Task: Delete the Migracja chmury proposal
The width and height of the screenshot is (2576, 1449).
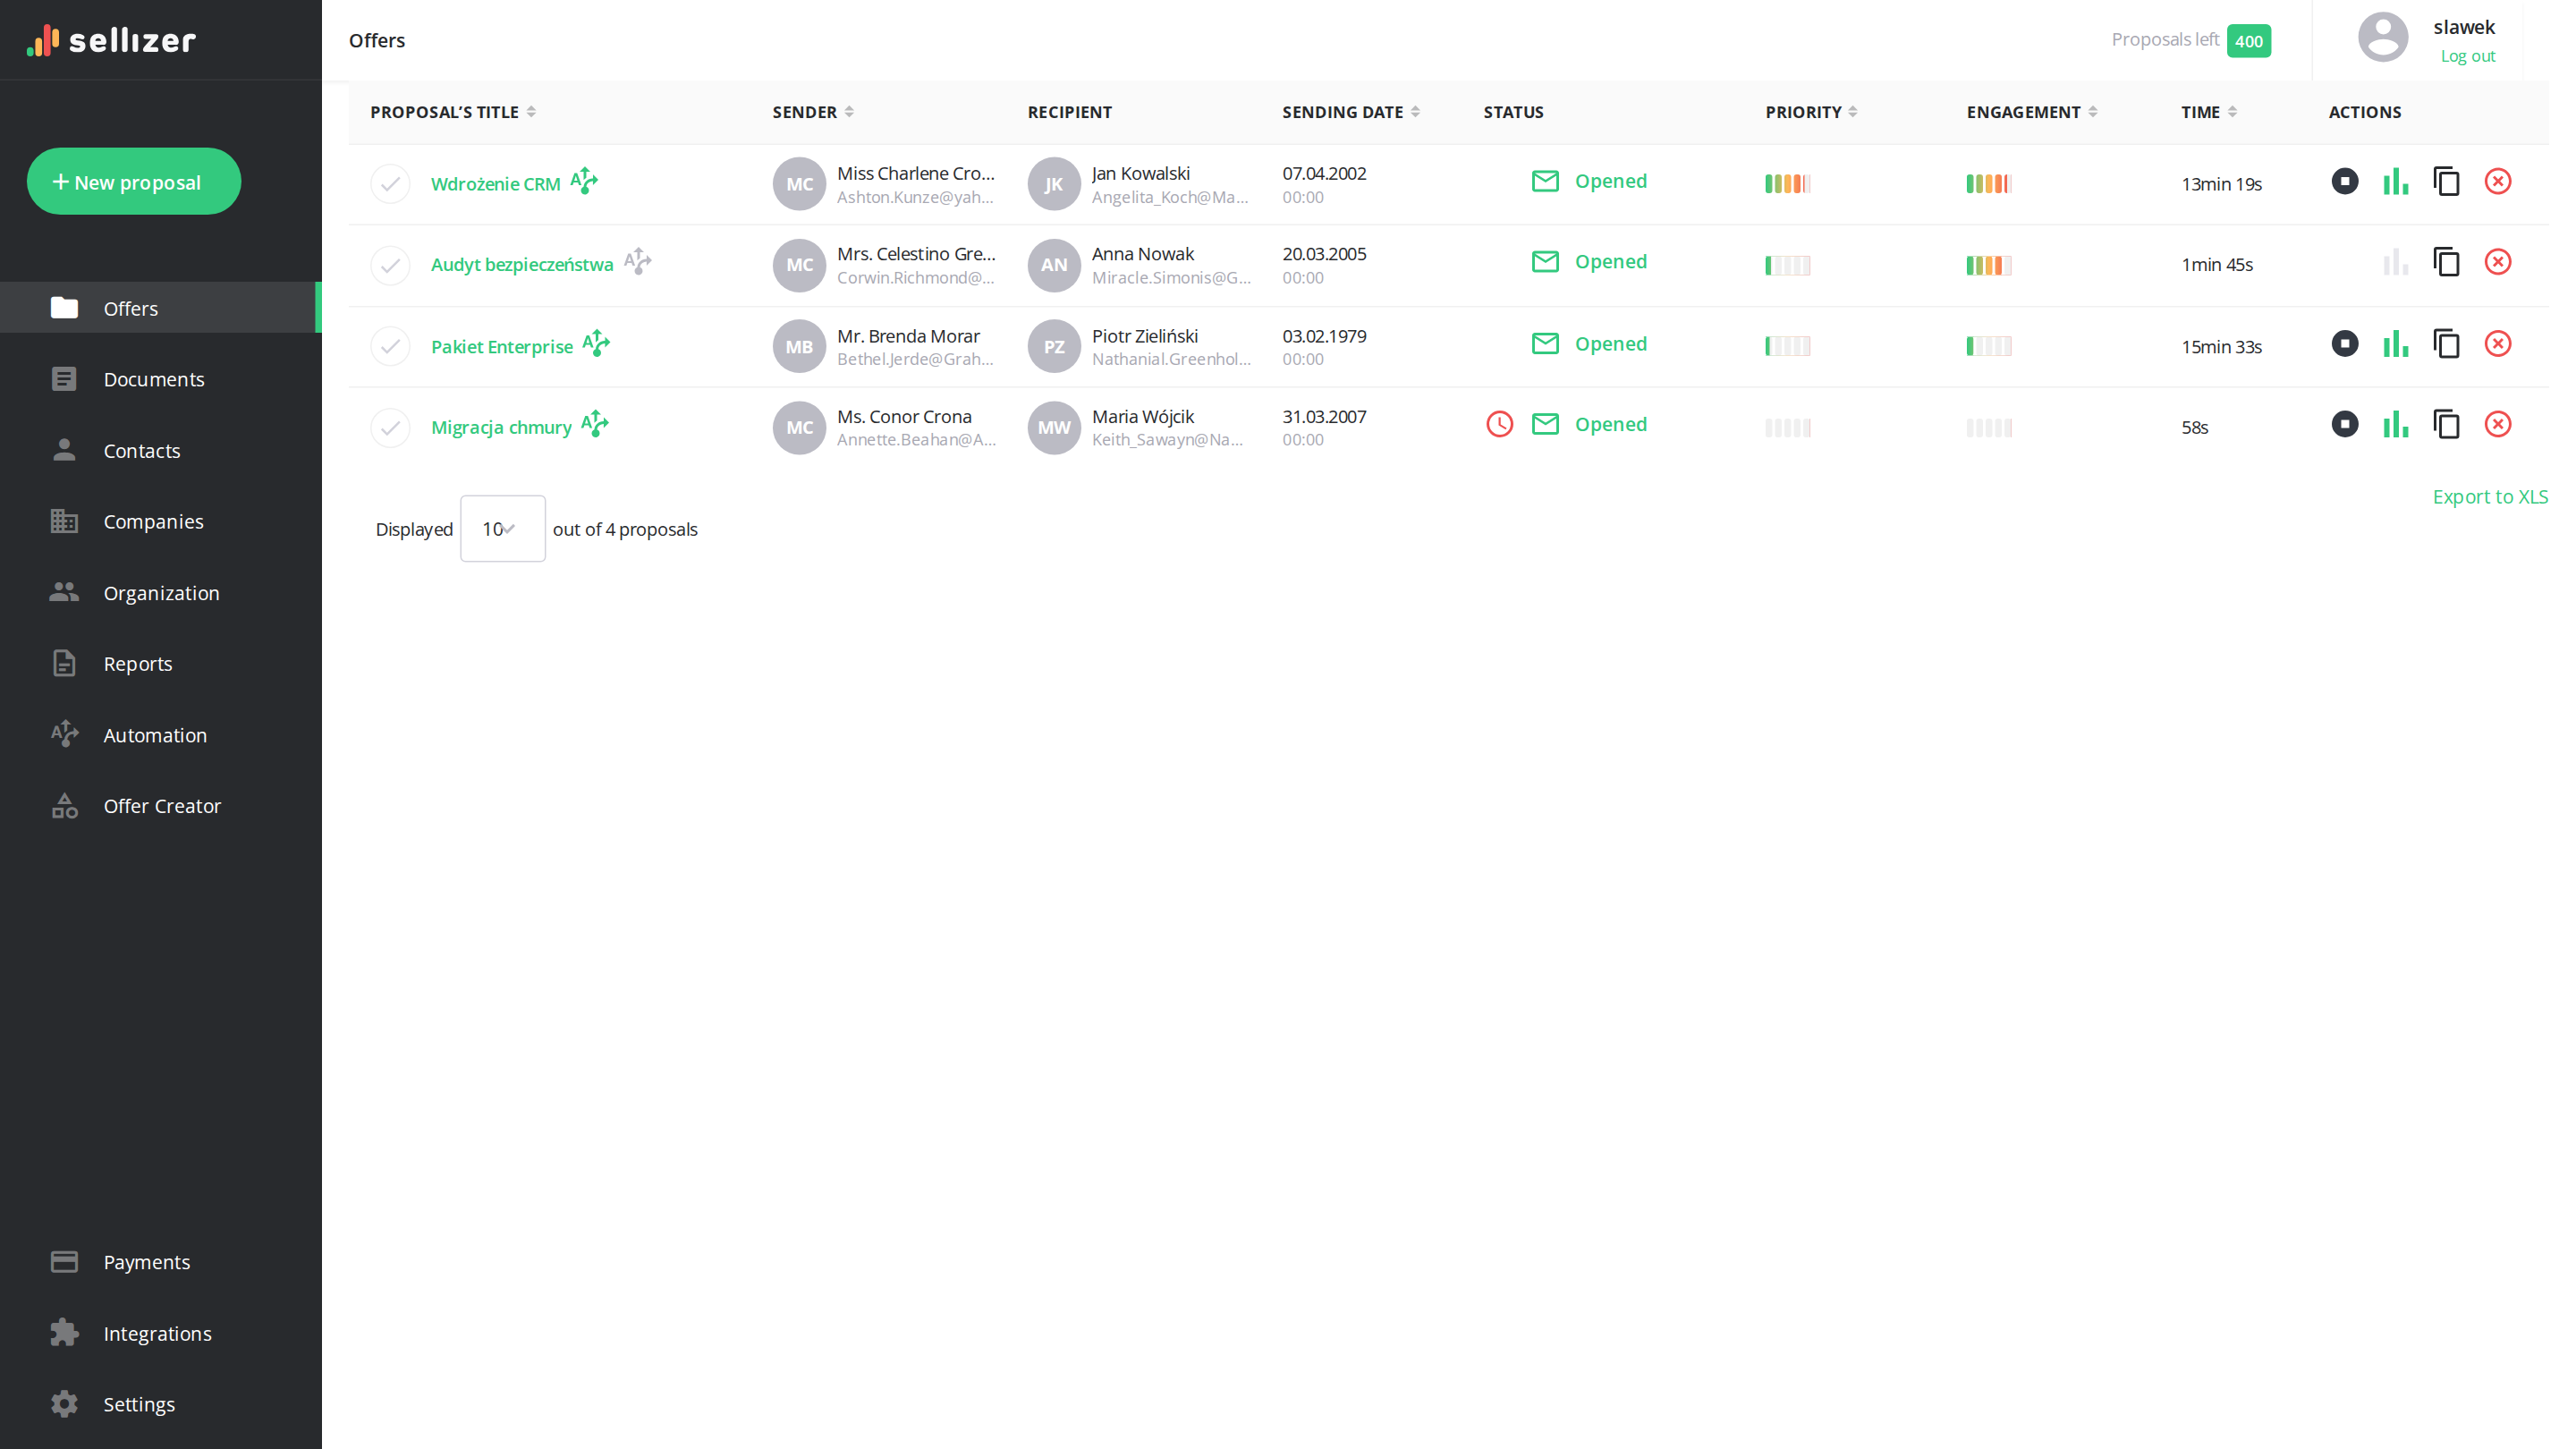Action: tap(2497, 424)
